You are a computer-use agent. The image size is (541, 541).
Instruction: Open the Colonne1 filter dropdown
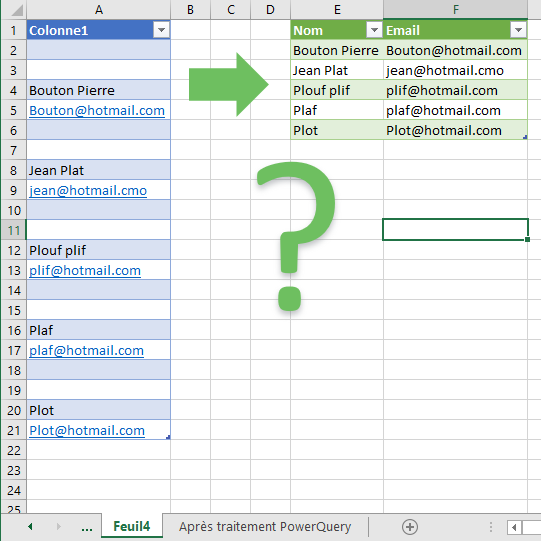tap(161, 30)
